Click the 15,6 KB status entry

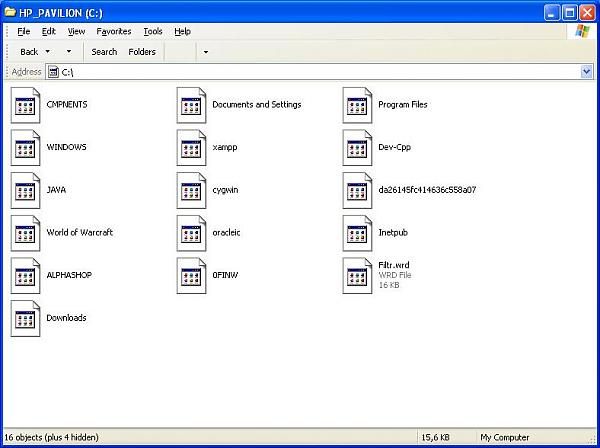tap(435, 437)
